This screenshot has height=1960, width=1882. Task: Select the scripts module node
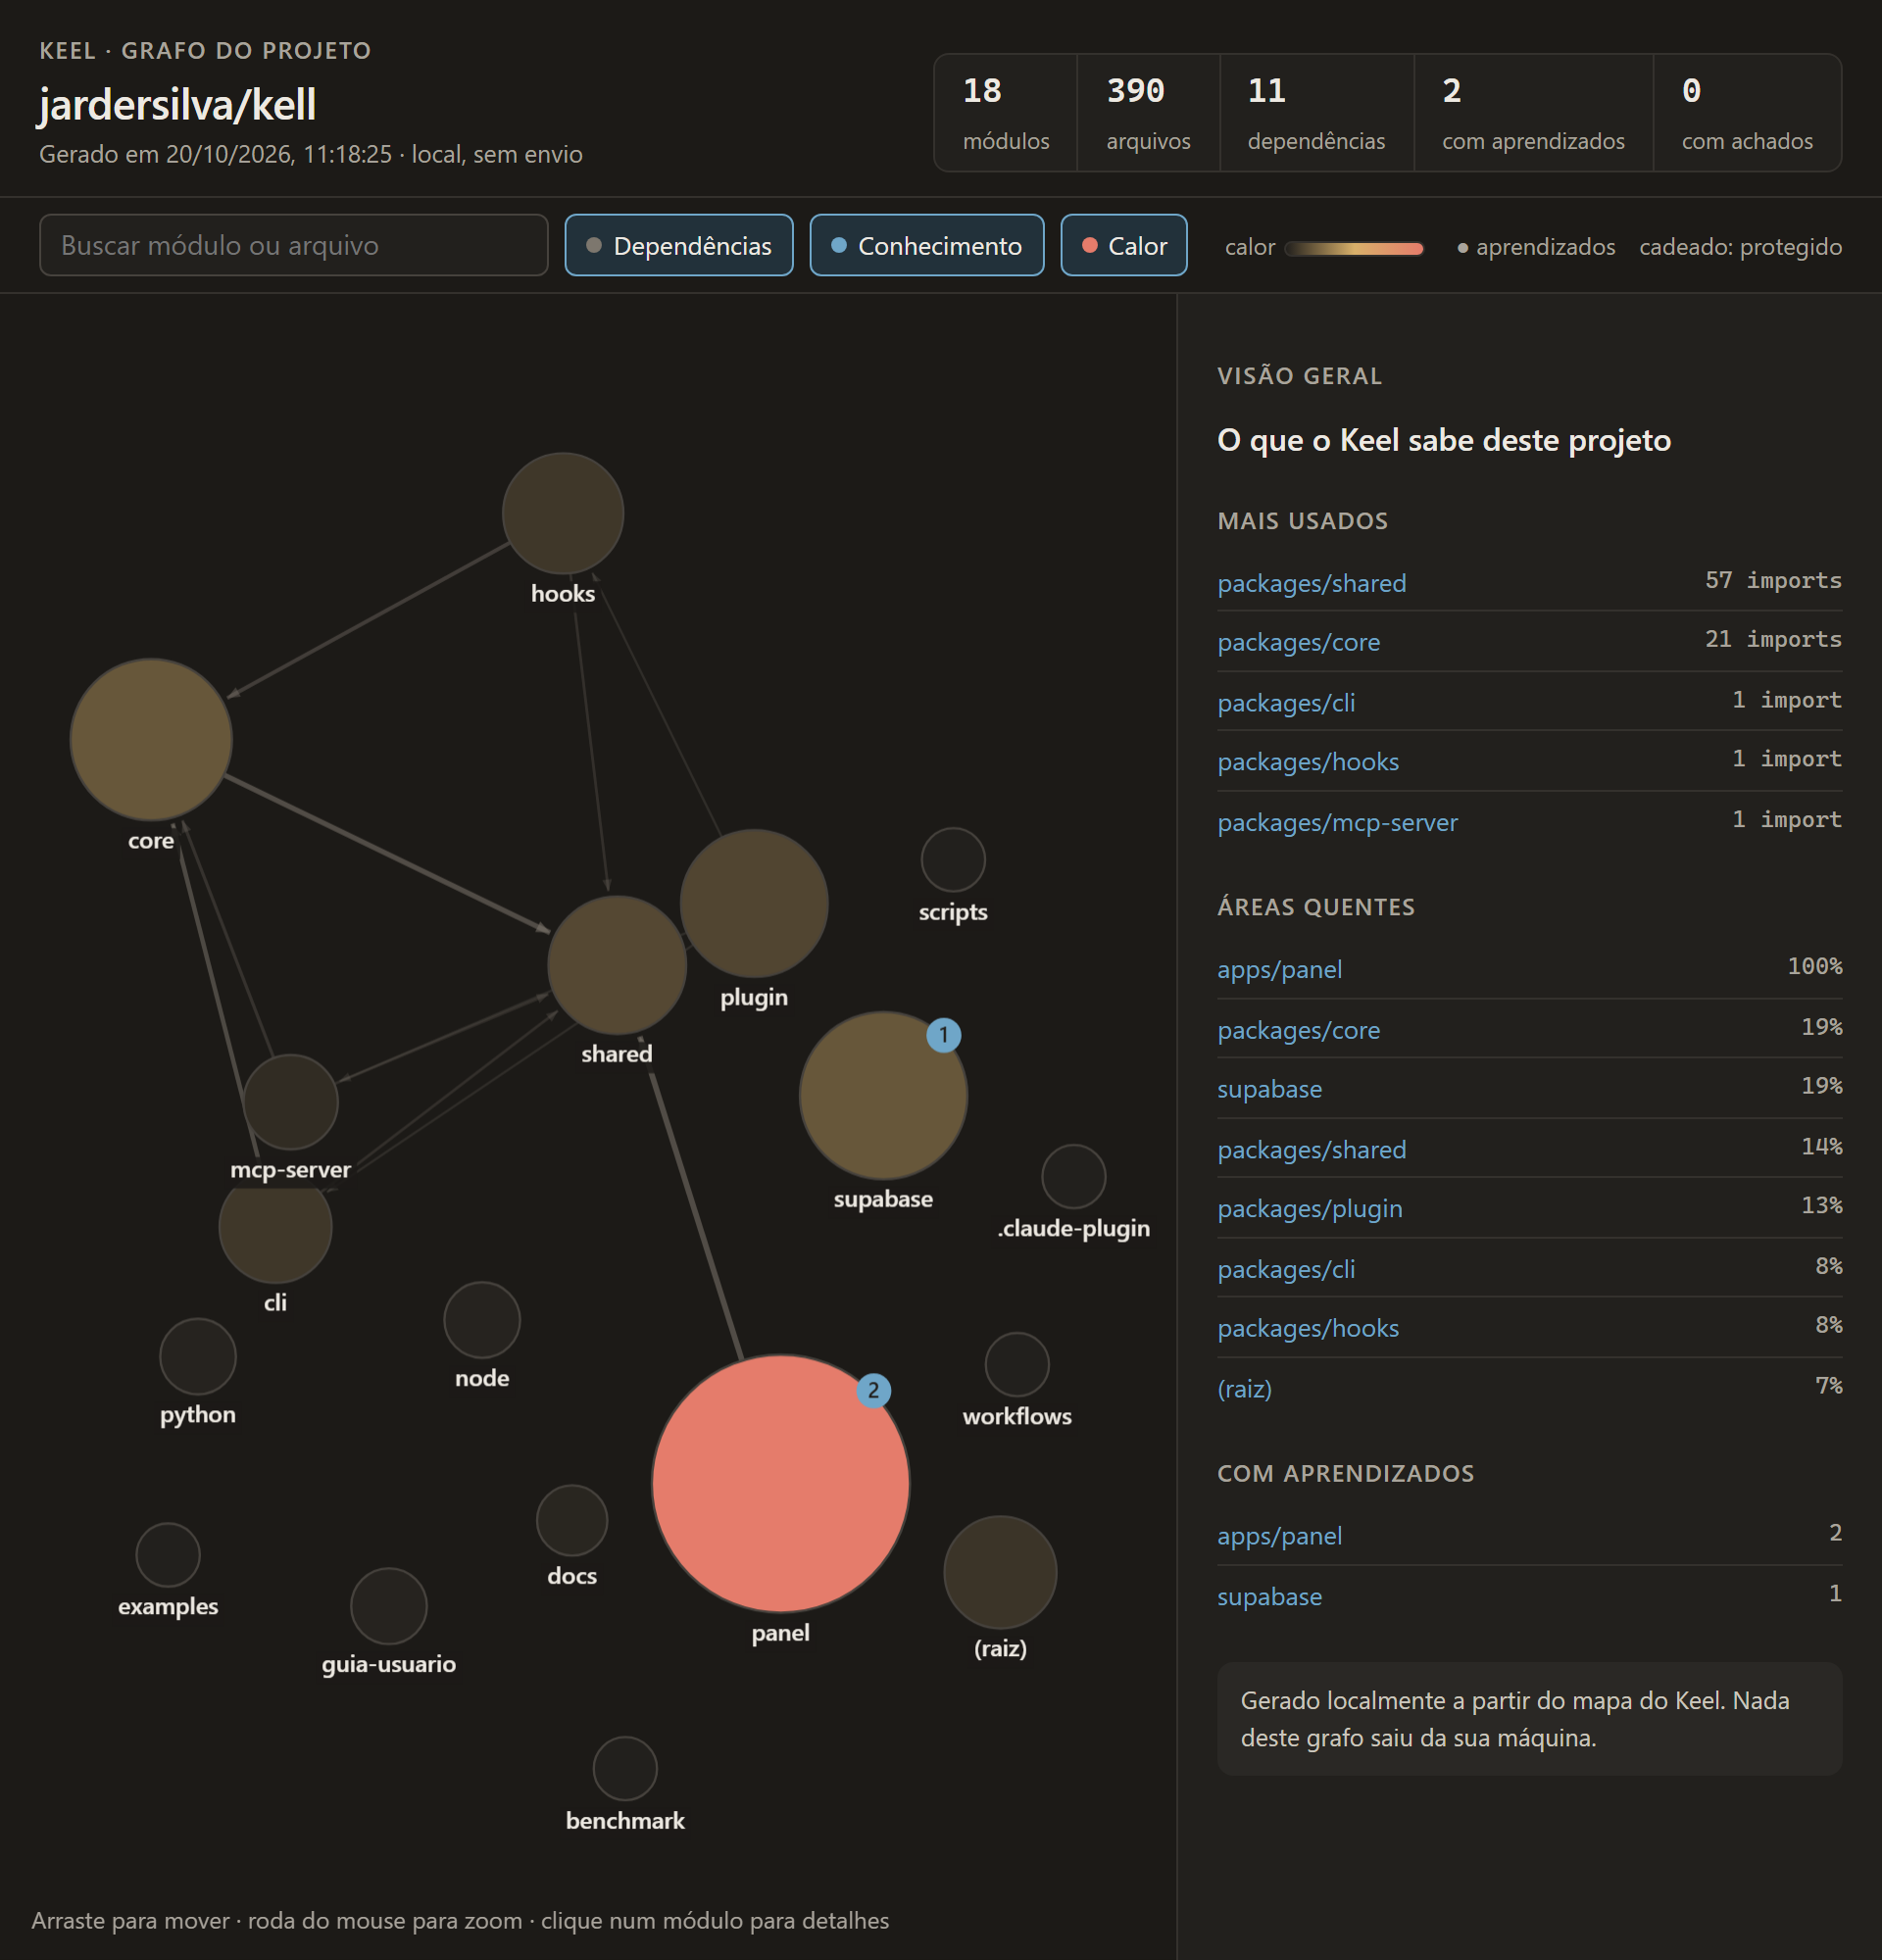point(953,859)
